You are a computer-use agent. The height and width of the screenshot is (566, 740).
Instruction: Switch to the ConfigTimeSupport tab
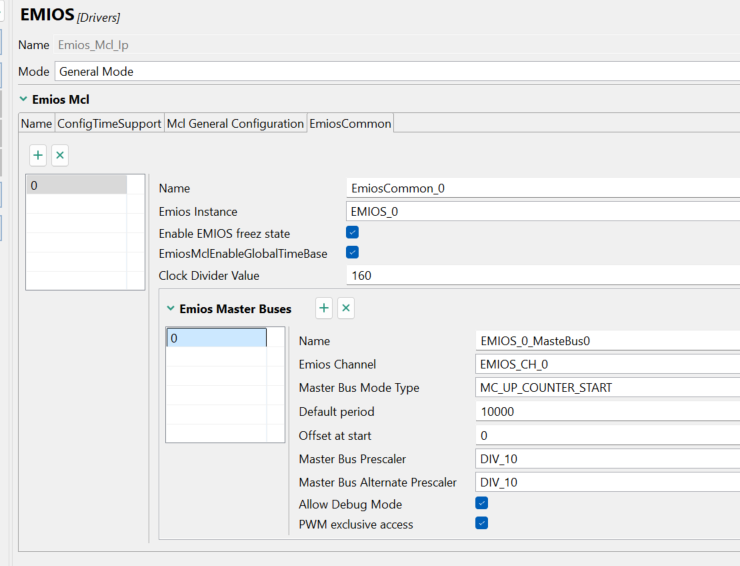click(x=109, y=123)
